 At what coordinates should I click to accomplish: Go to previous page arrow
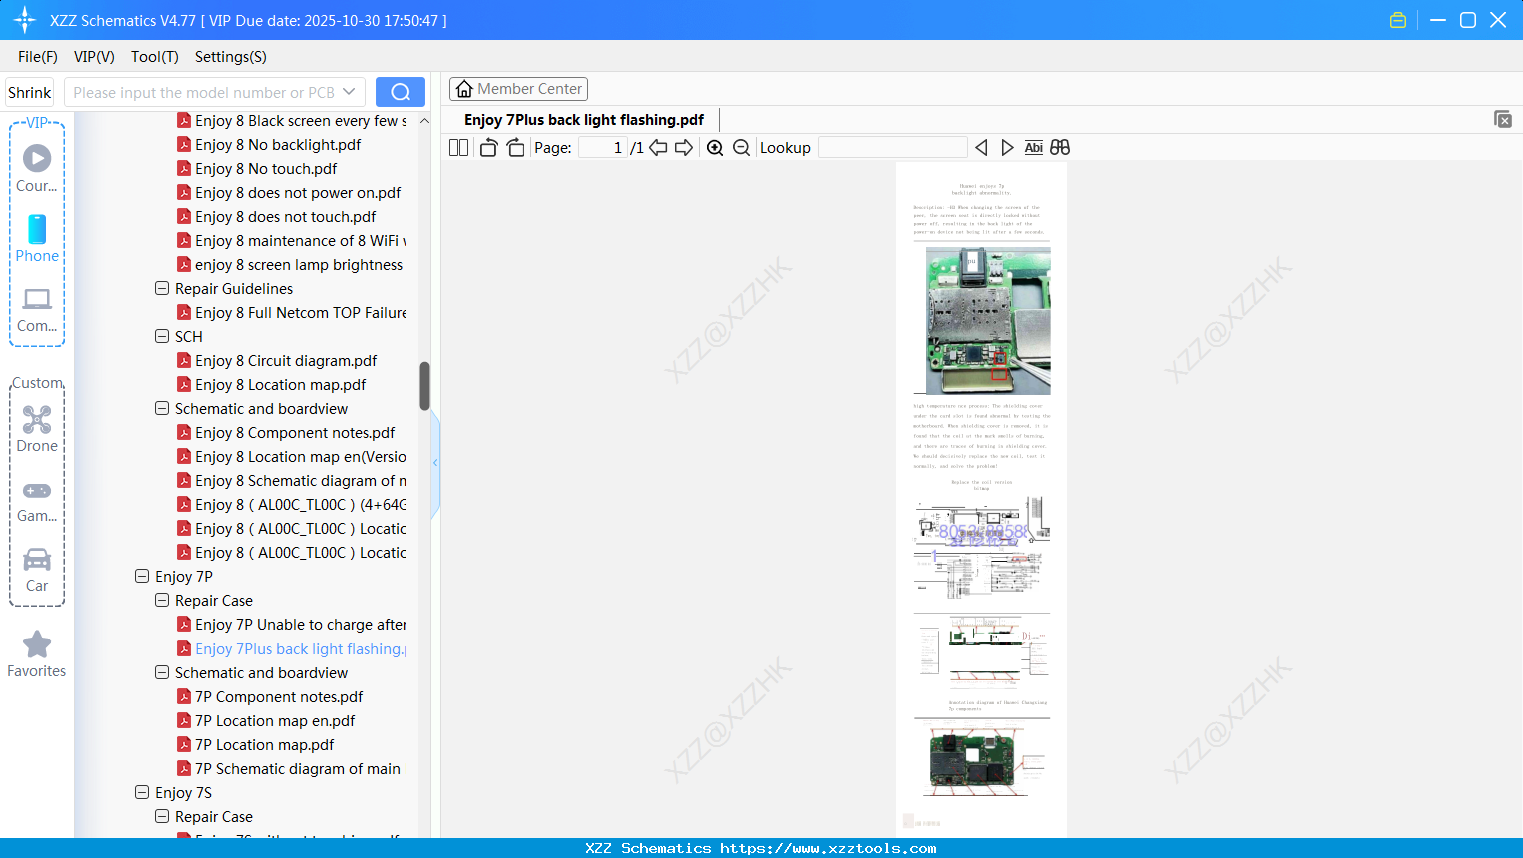[658, 147]
